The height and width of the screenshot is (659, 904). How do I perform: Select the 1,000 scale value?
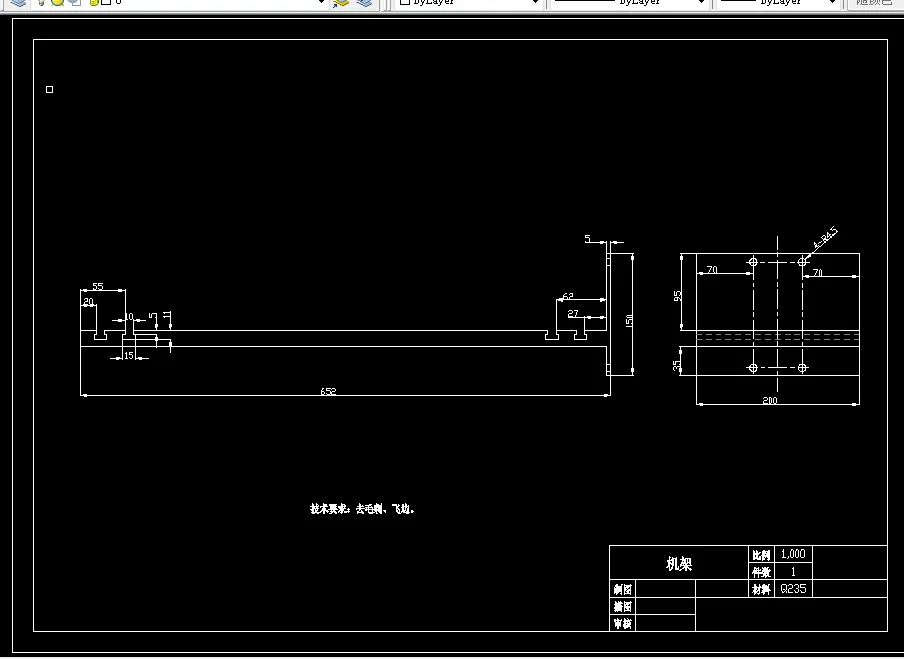click(x=793, y=554)
